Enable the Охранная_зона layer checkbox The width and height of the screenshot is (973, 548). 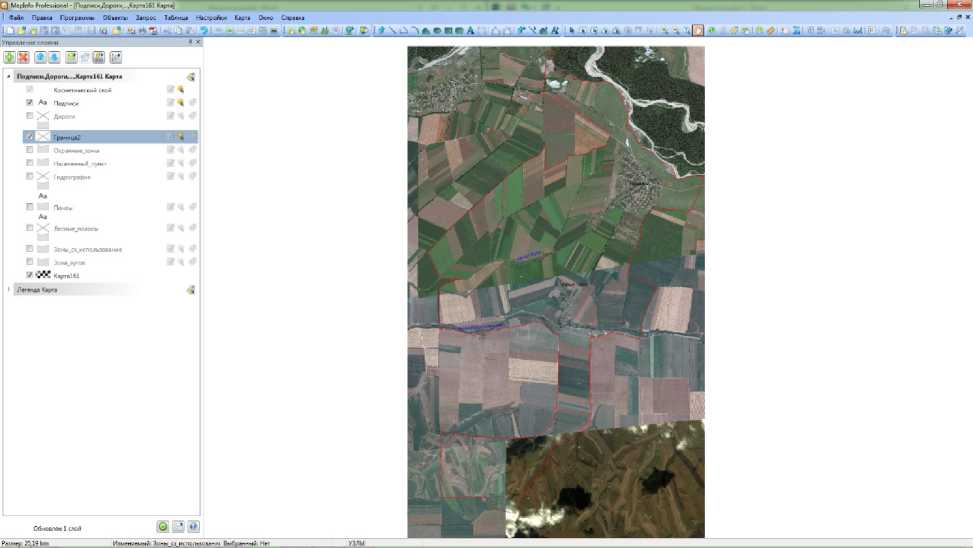pos(29,150)
